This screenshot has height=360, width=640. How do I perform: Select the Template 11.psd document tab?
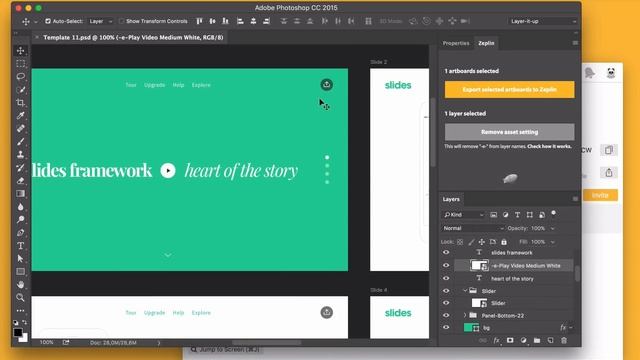tap(133, 38)
